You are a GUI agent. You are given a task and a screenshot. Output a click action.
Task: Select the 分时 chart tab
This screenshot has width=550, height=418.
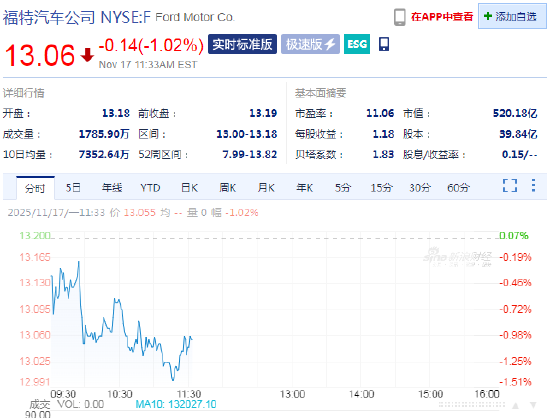(35, 188)
